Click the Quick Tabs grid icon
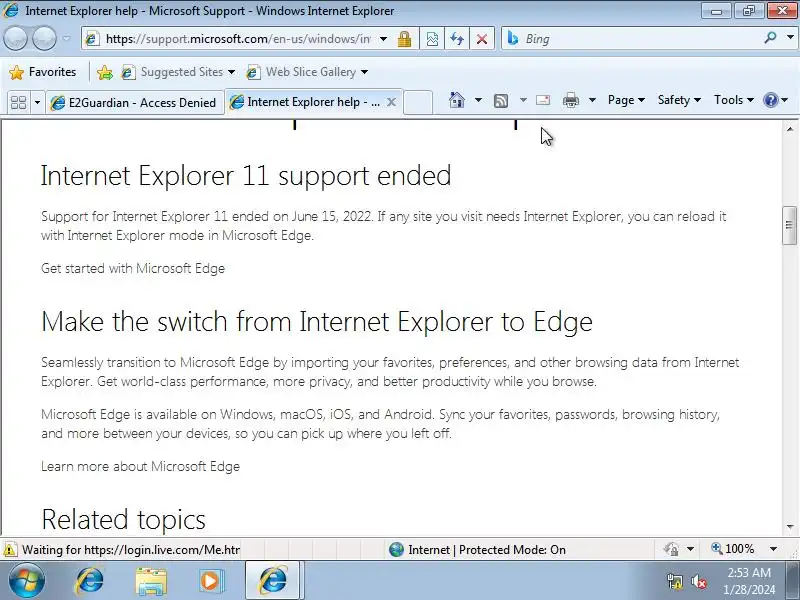This screenshot has width=800, height=600. point(18,102)
